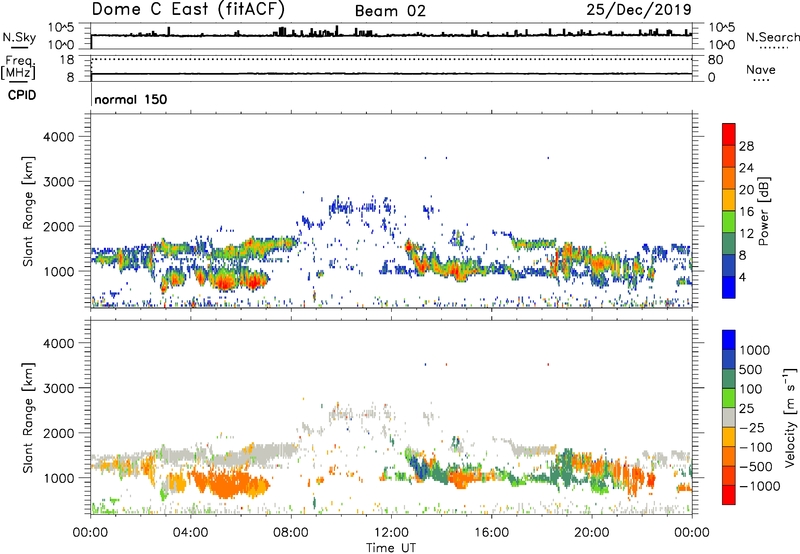This screenshot has width=800, height=554.
Task: Click the "80" Nave tick label
Action: (715, 60)
